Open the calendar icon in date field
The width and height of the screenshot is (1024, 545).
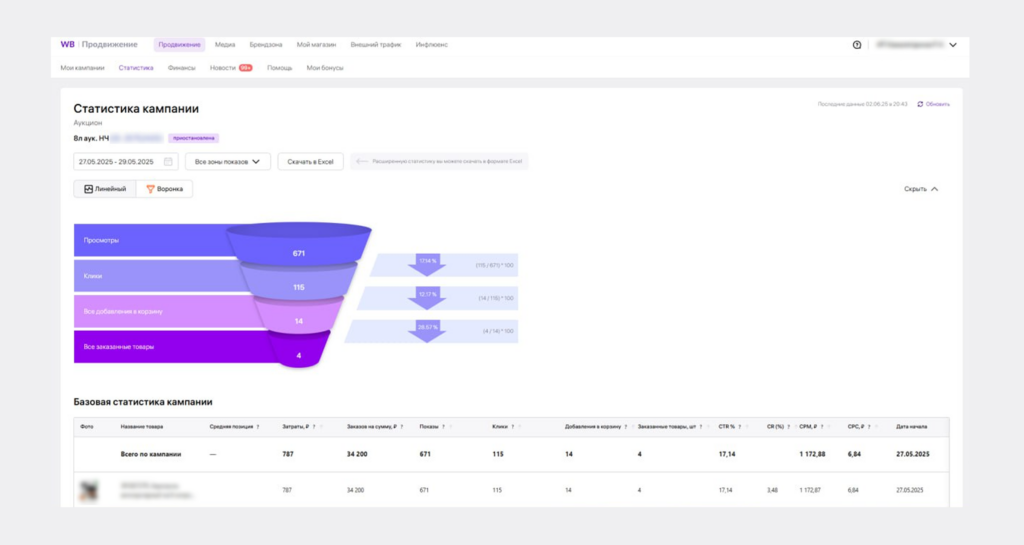click(168, 161)
